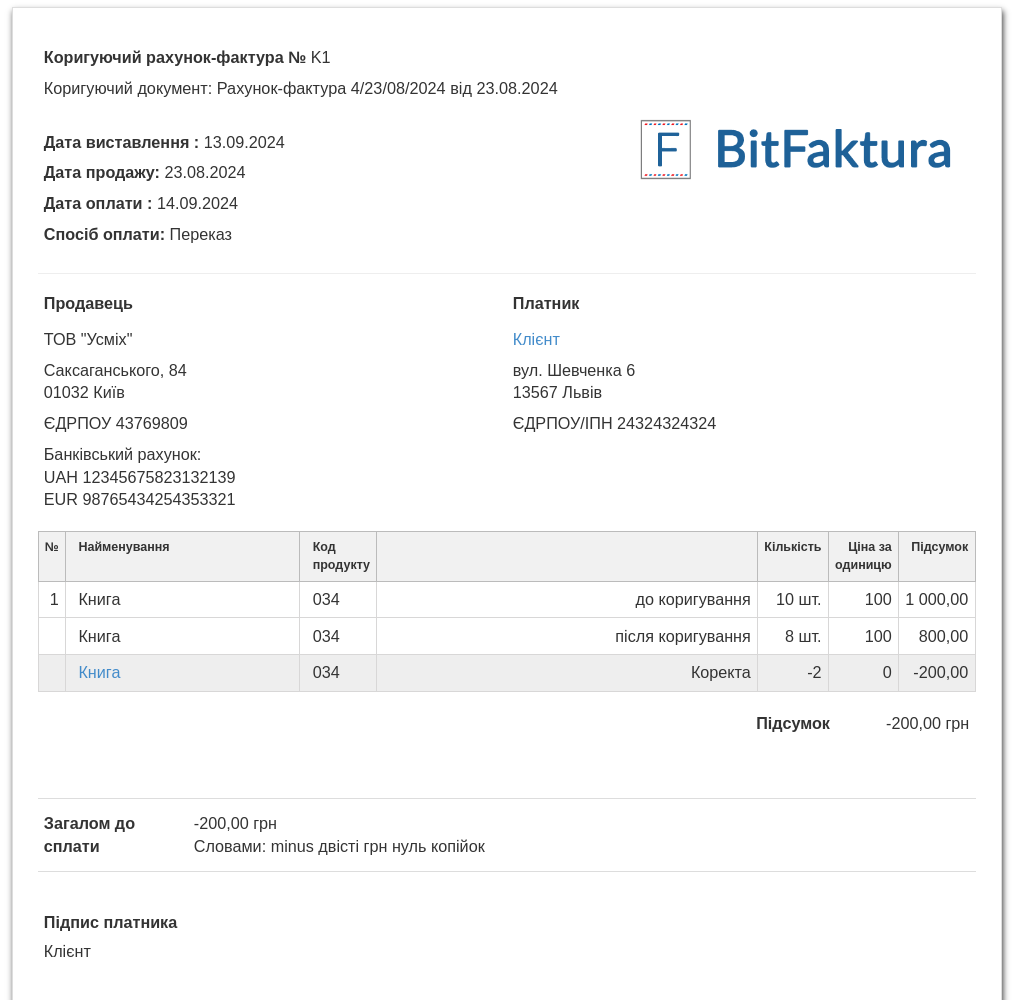This screenshot has height=1000, width=1015.
Task: Open the Клієнт payer link
Action: coord(536,340)
